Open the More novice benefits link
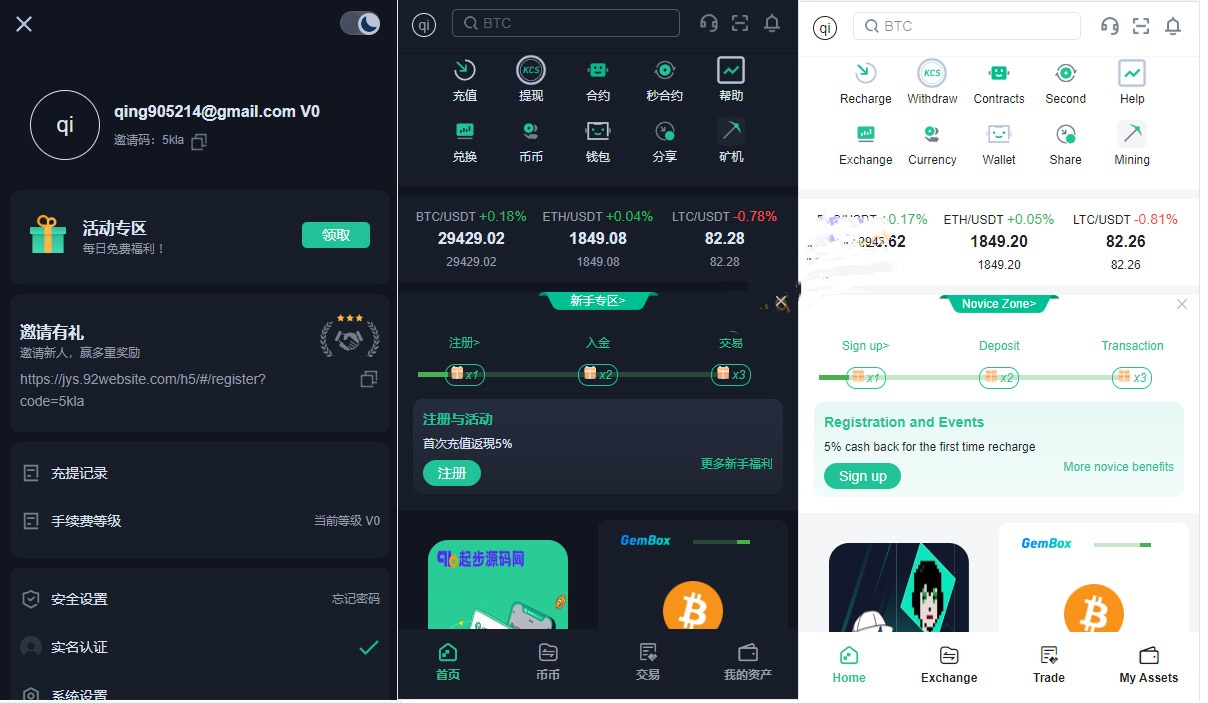Screen dimensions: 1208x703 point(1118,467)
